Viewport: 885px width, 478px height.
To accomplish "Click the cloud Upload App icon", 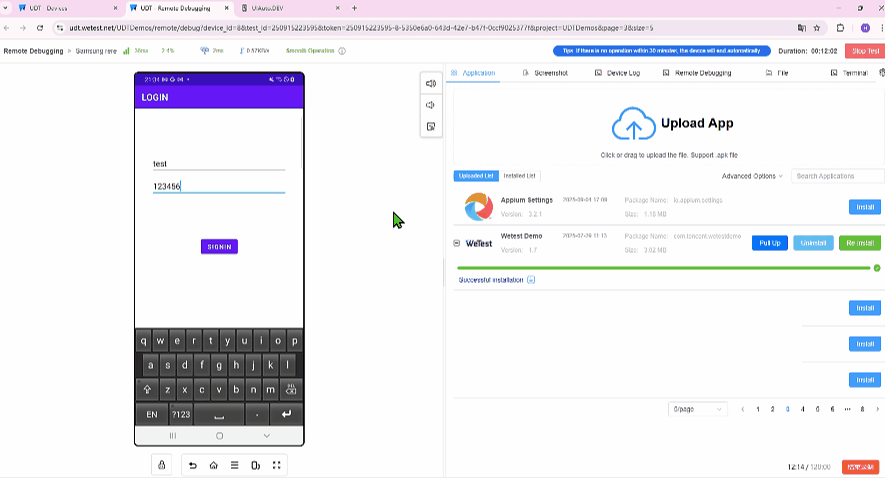I will point(632,125).
